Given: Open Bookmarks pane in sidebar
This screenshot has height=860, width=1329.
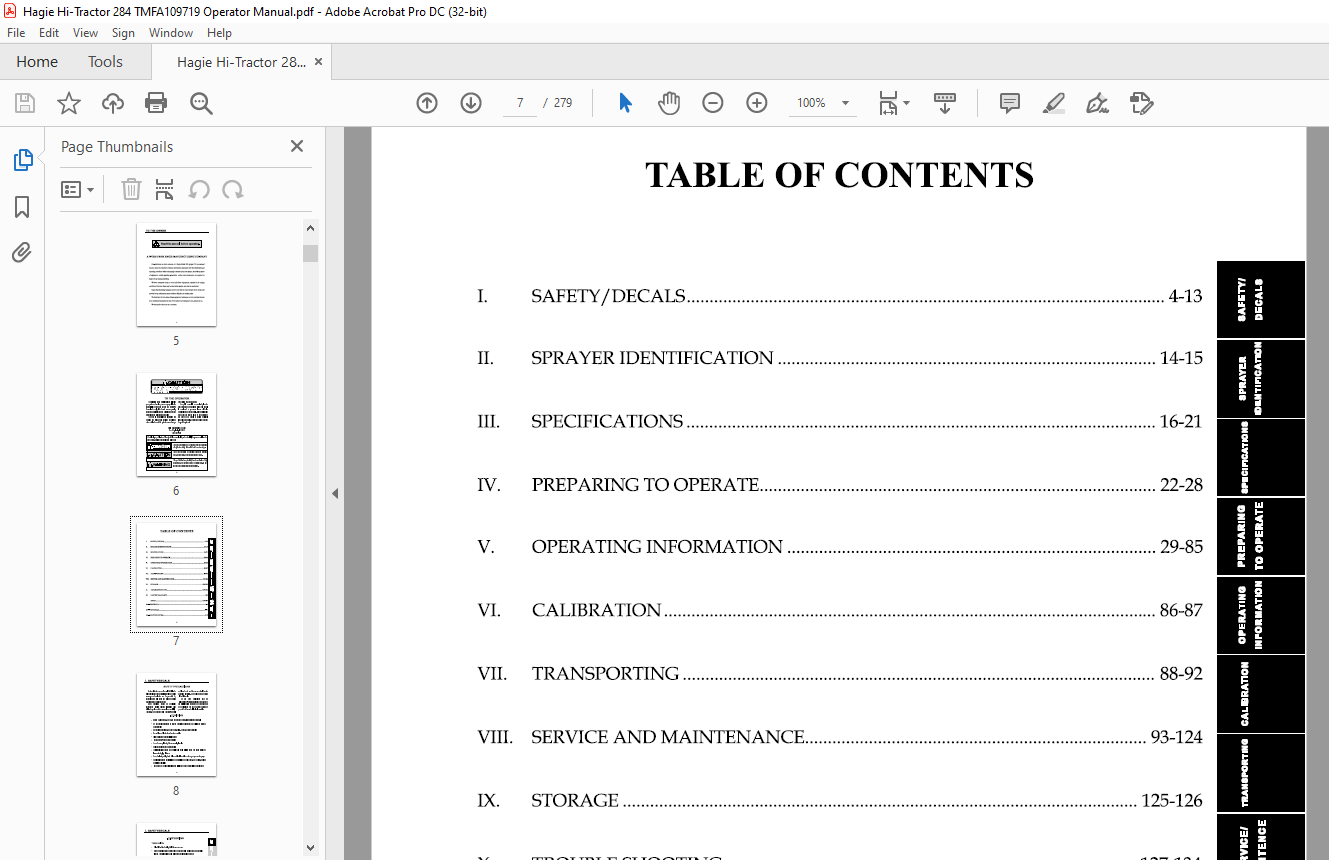Looking at the screenshot, I should tap(22, 207).
